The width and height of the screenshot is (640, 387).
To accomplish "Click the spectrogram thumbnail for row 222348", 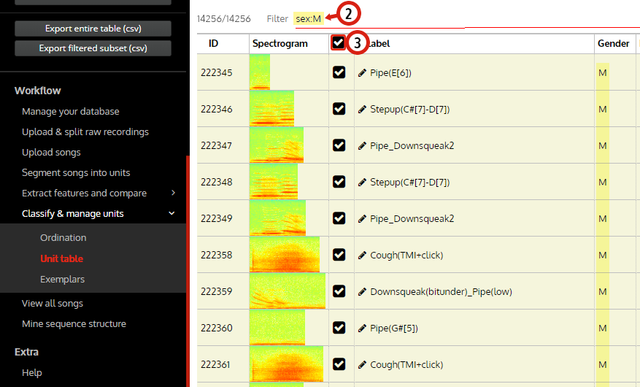I will point(273,181).
